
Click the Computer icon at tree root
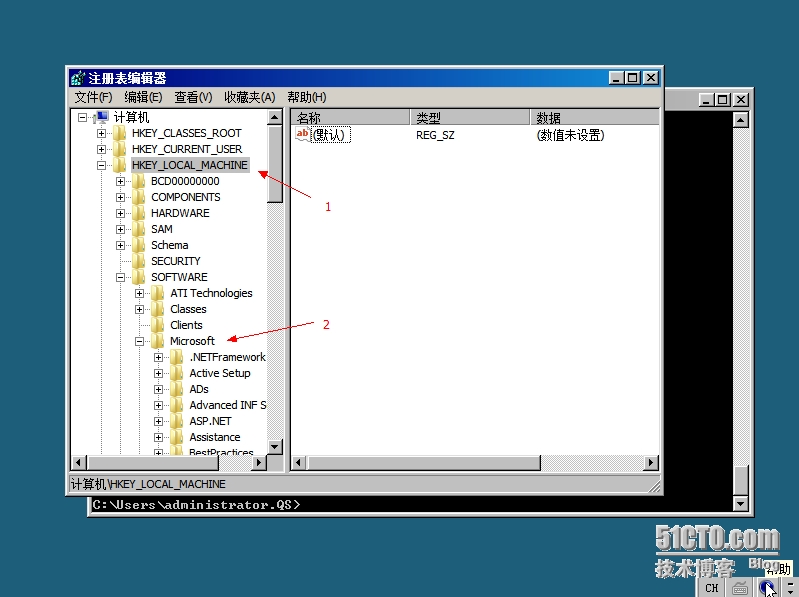[101, 117]
